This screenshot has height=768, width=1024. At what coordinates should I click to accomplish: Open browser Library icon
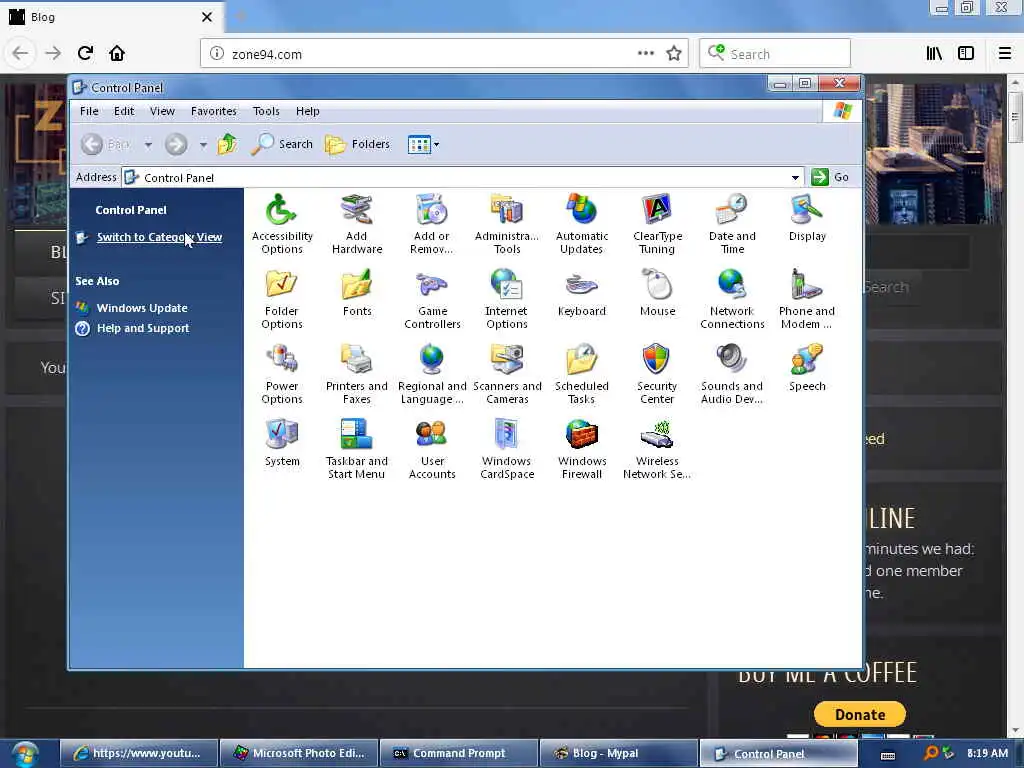click(x=934, y=54)
